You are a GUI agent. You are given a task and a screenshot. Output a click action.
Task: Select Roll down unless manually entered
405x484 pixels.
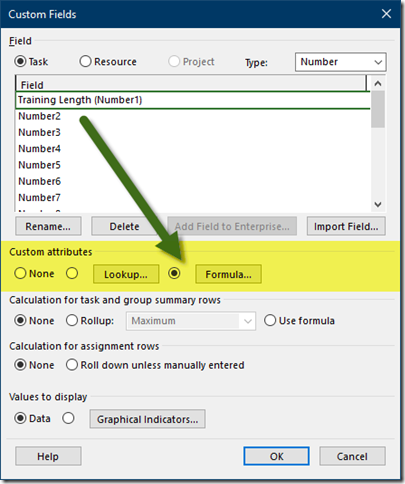[x=72, y=365]
